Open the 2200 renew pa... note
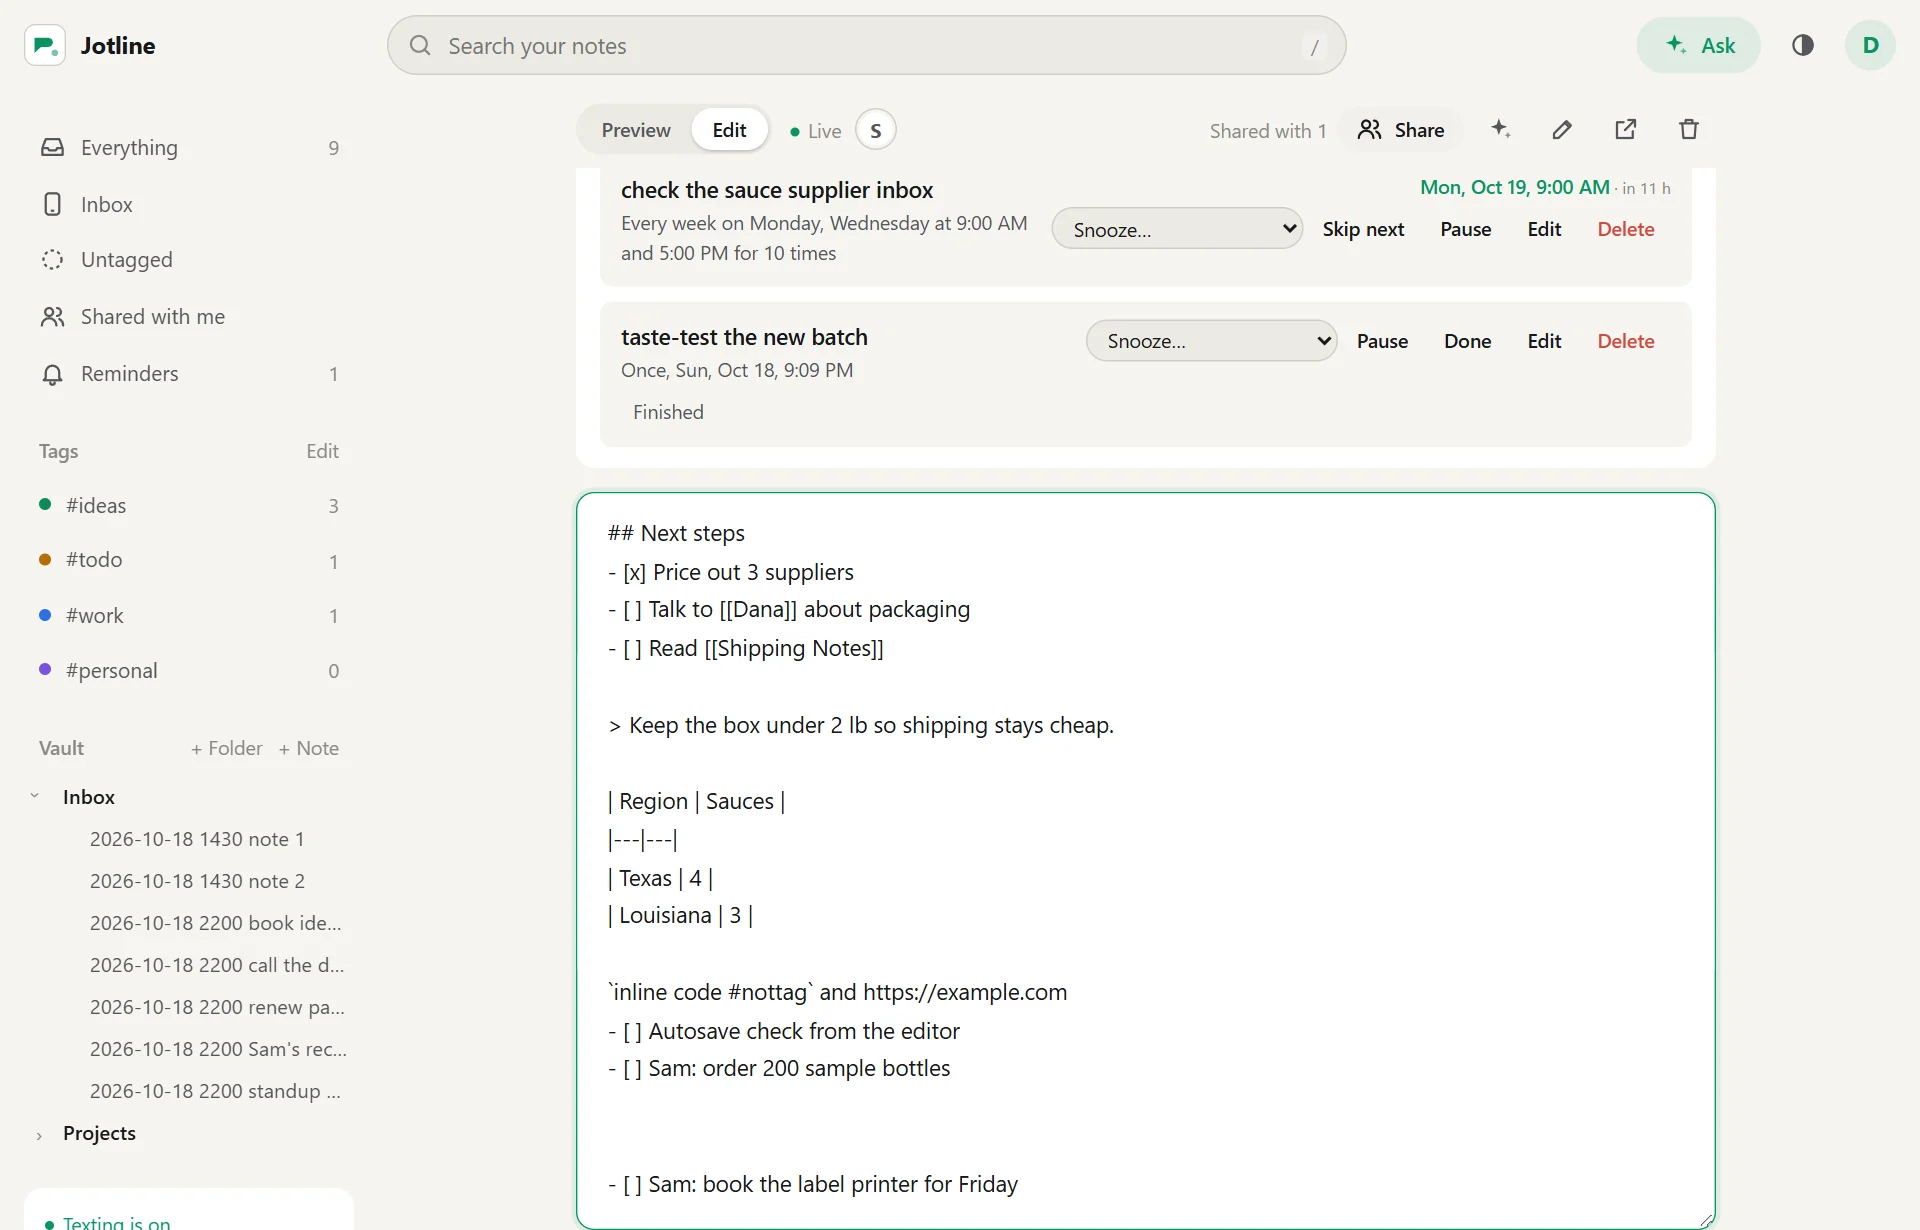The height and width of the screenshot is (1230, 1920). click(217, 1007)
